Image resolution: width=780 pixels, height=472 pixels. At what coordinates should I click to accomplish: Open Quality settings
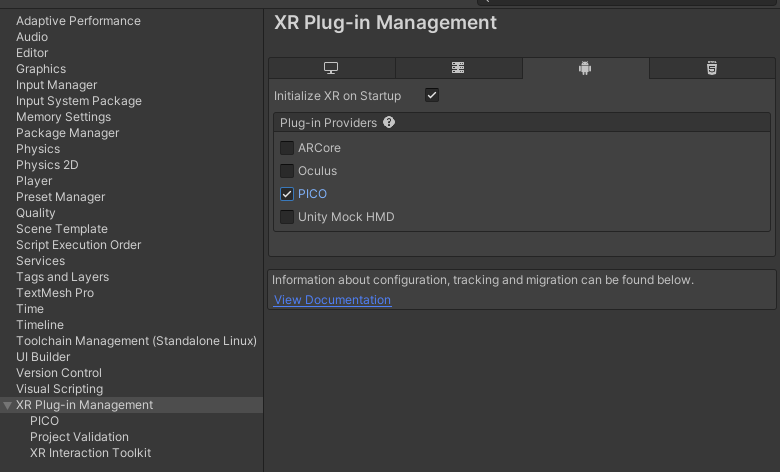pyautogui.click(x=35, y=213)
